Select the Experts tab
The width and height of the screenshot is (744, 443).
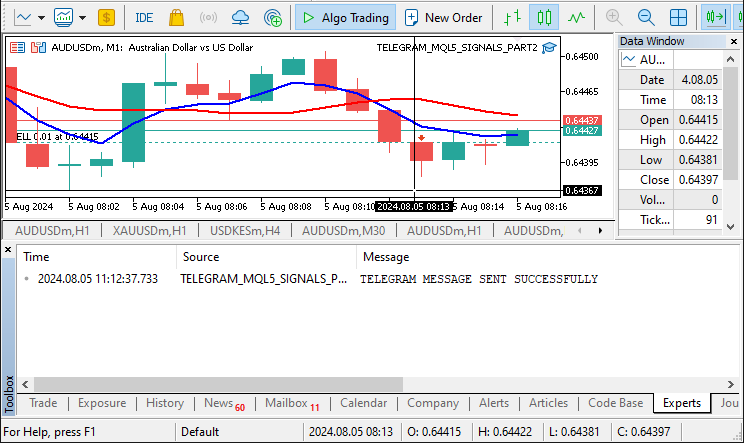(682, 403)
